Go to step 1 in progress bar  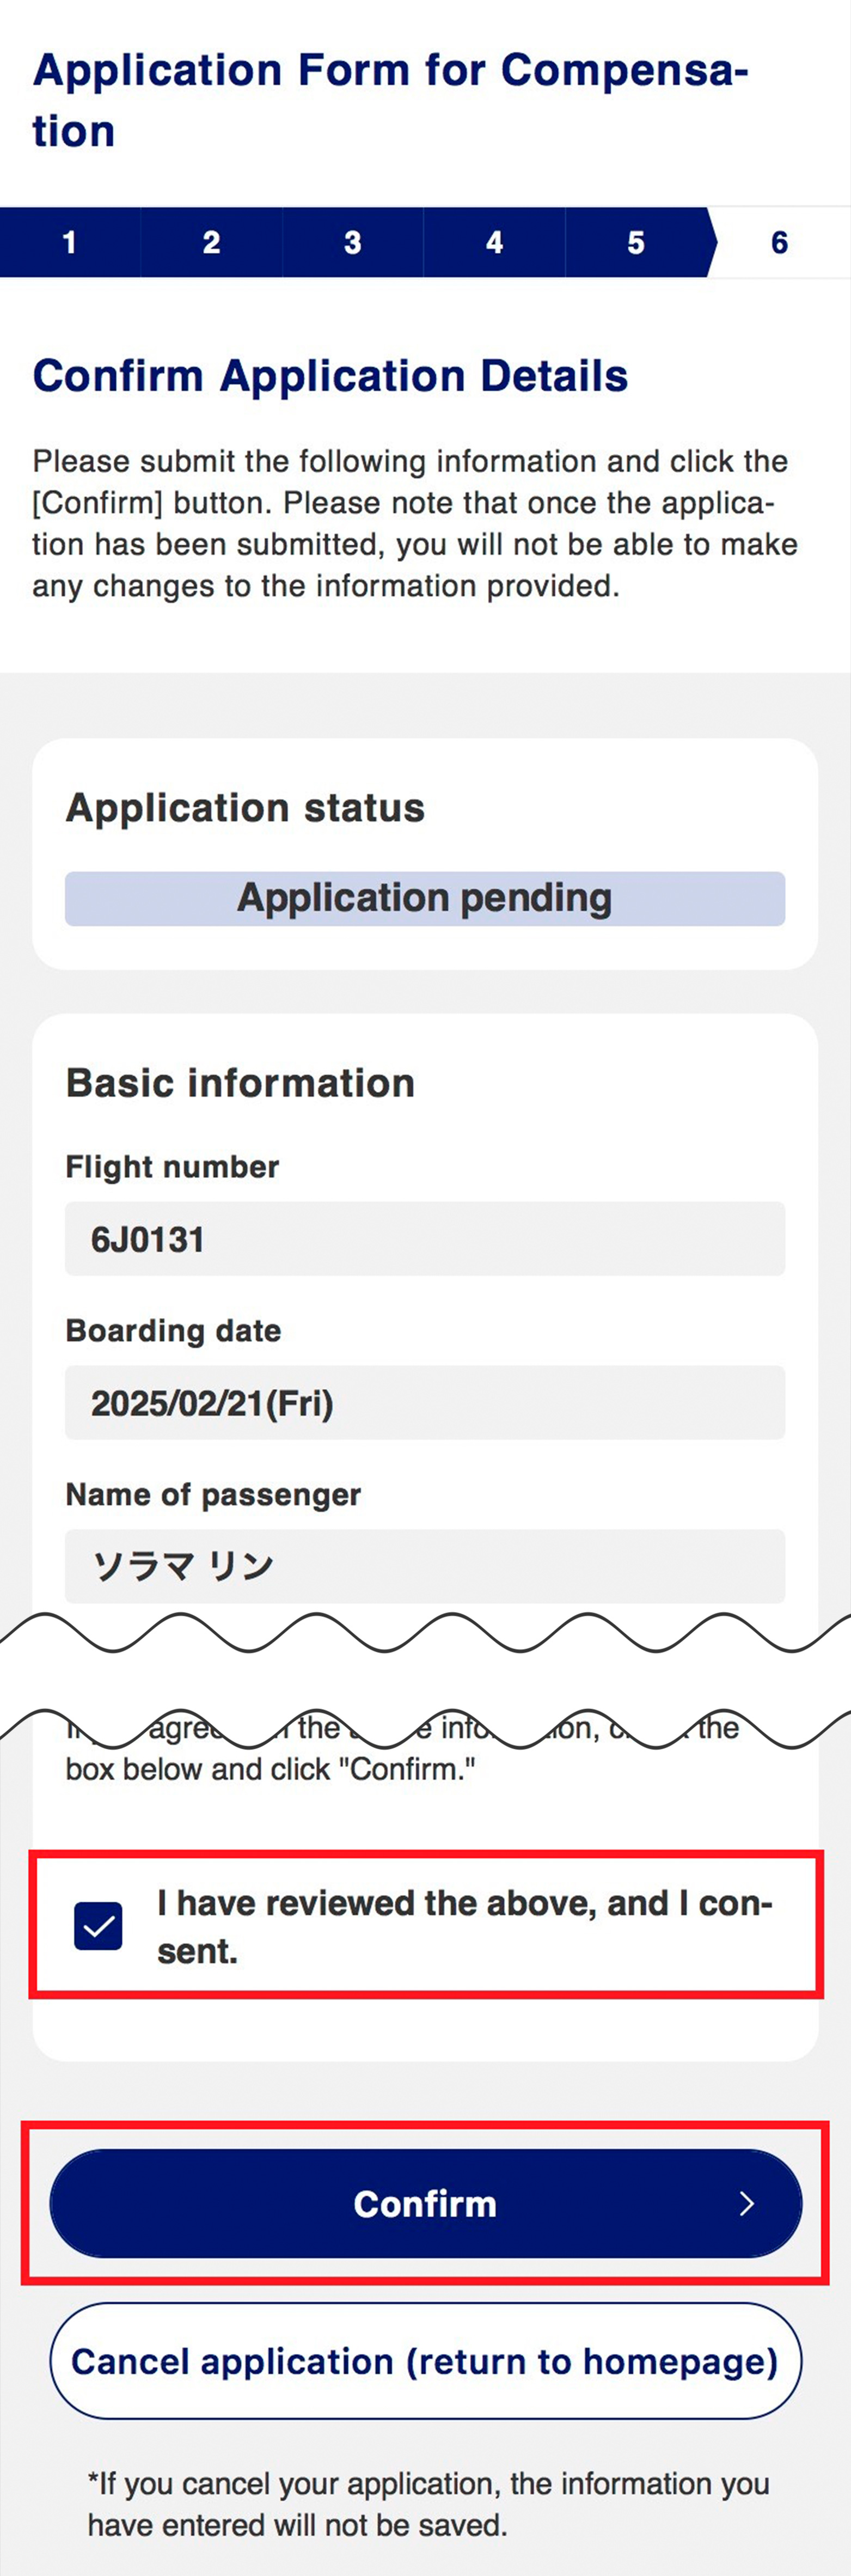pyautogui.click(x=69, y=242)
